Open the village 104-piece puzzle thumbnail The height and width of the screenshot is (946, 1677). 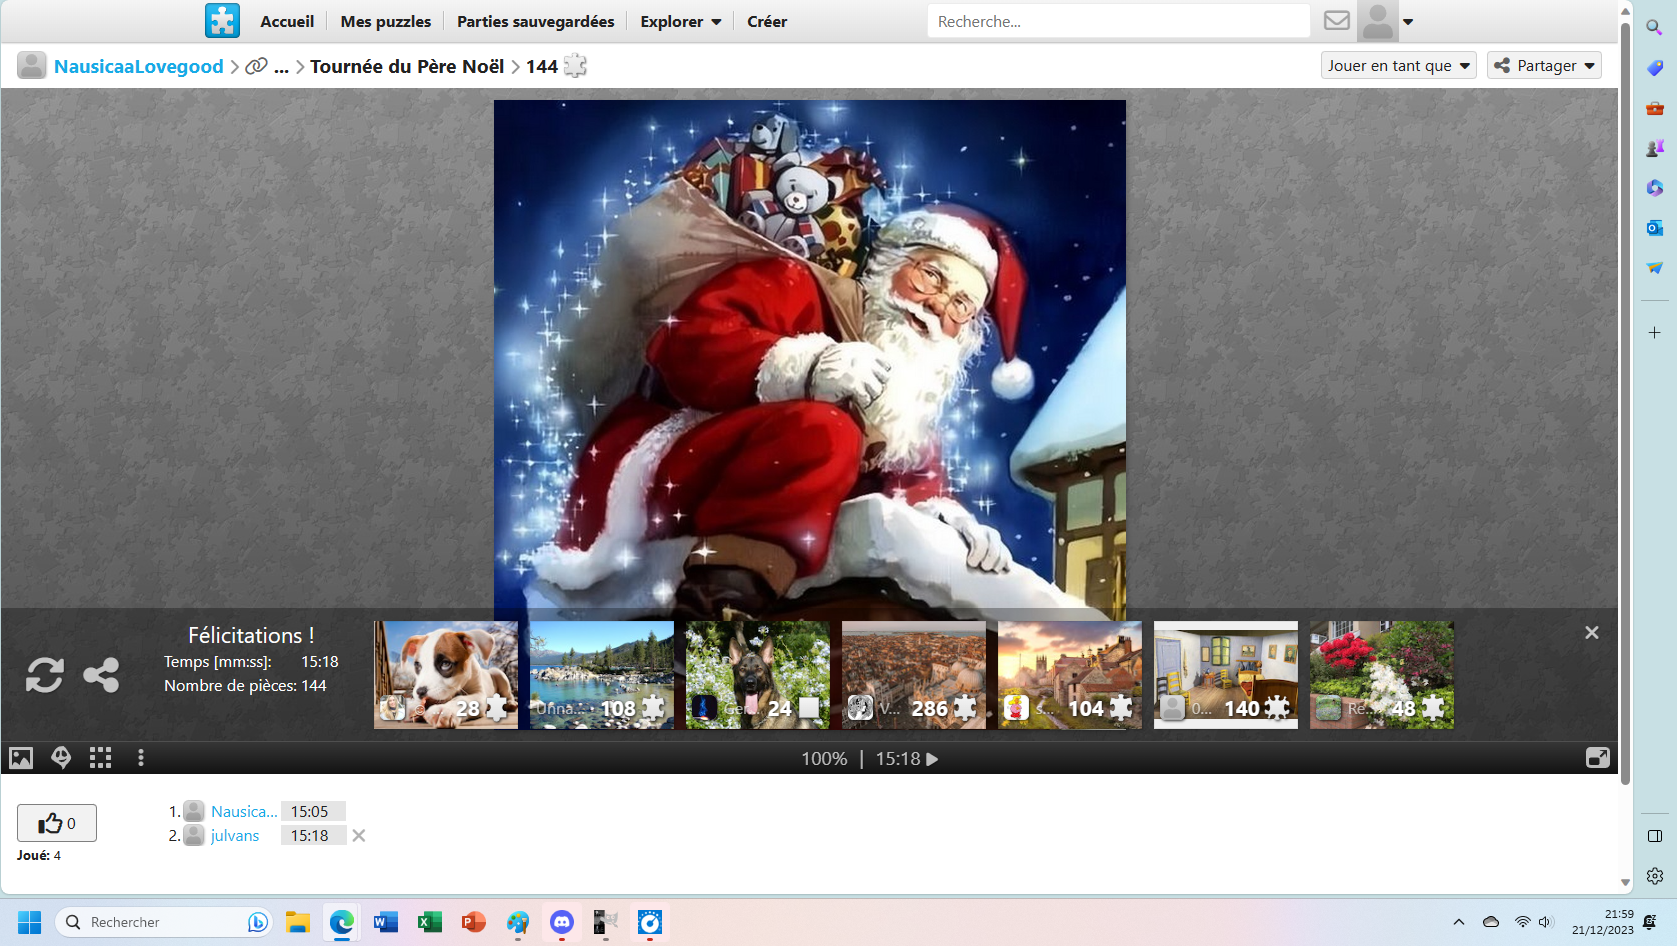1070,675
